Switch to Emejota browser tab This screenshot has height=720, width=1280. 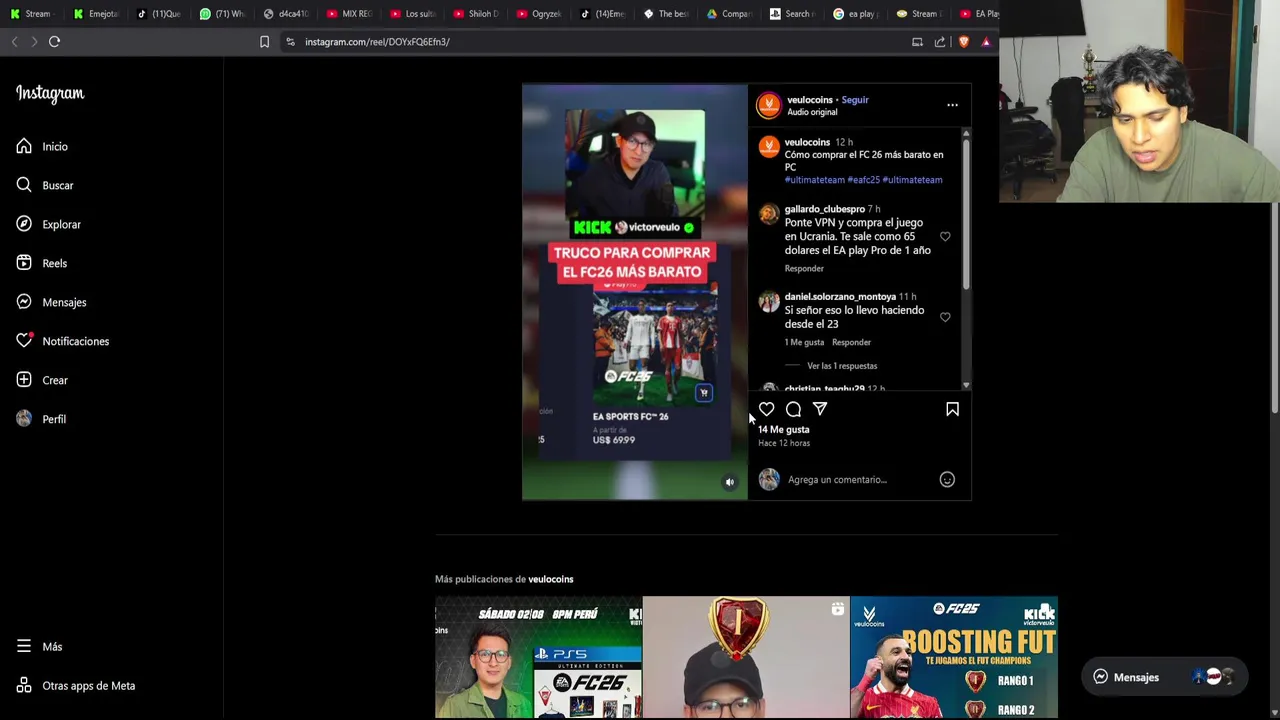coord(97,14)
